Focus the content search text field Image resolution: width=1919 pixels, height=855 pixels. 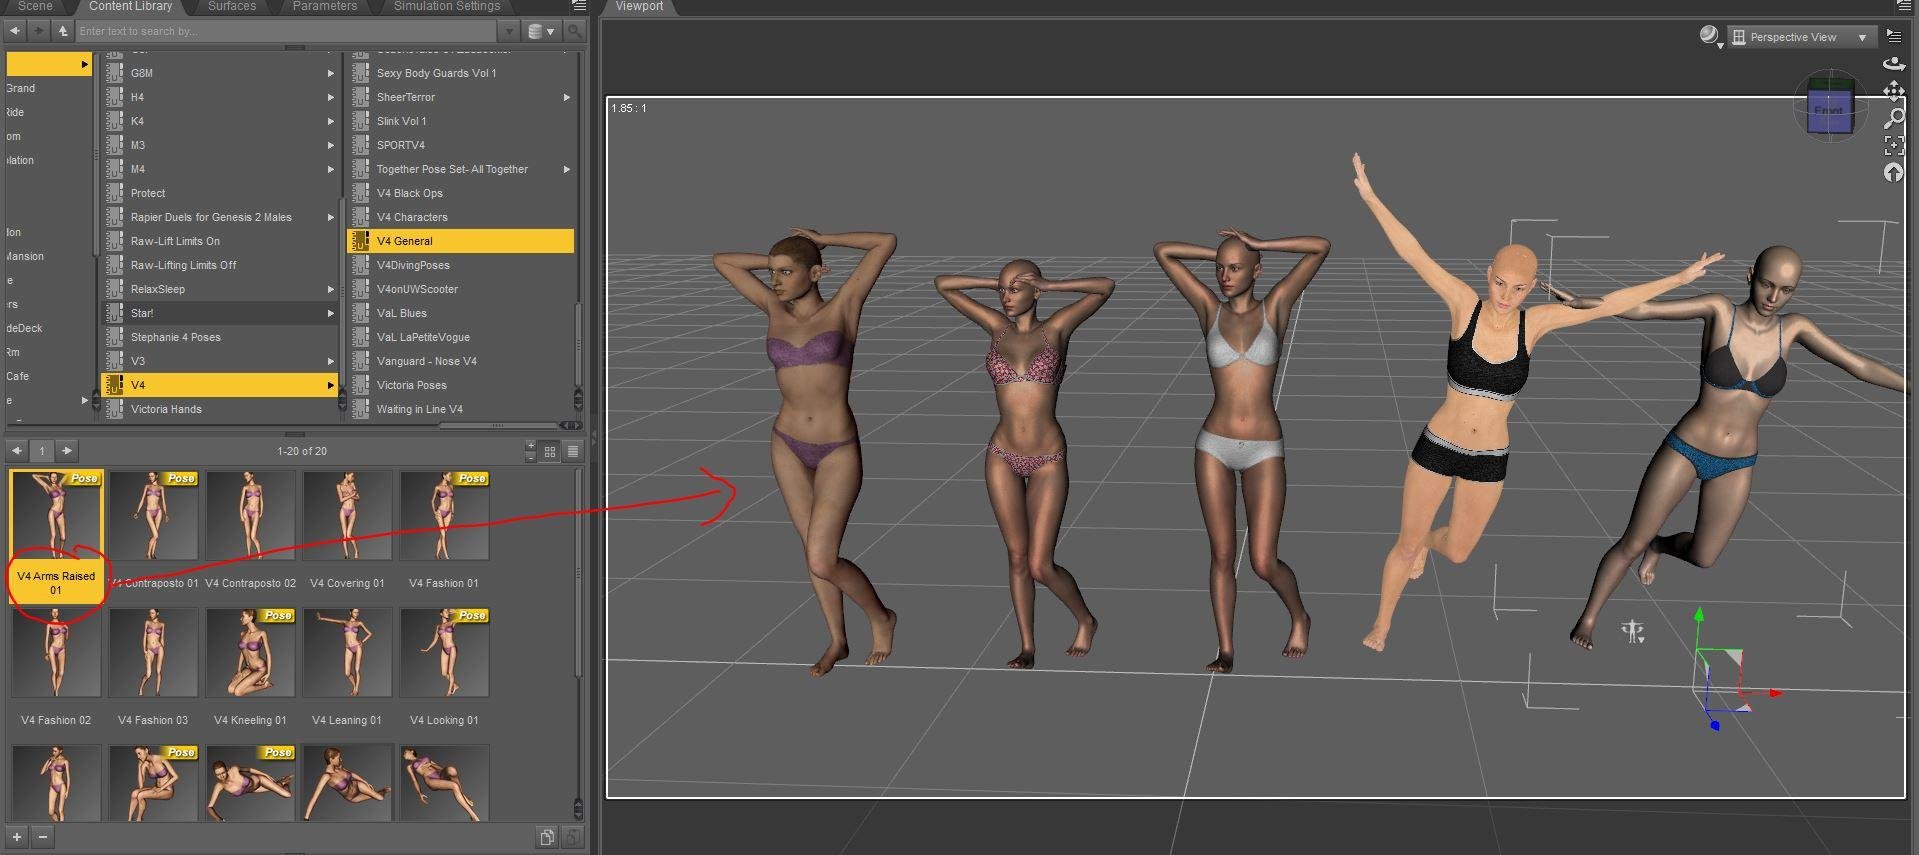coord(288,31)
